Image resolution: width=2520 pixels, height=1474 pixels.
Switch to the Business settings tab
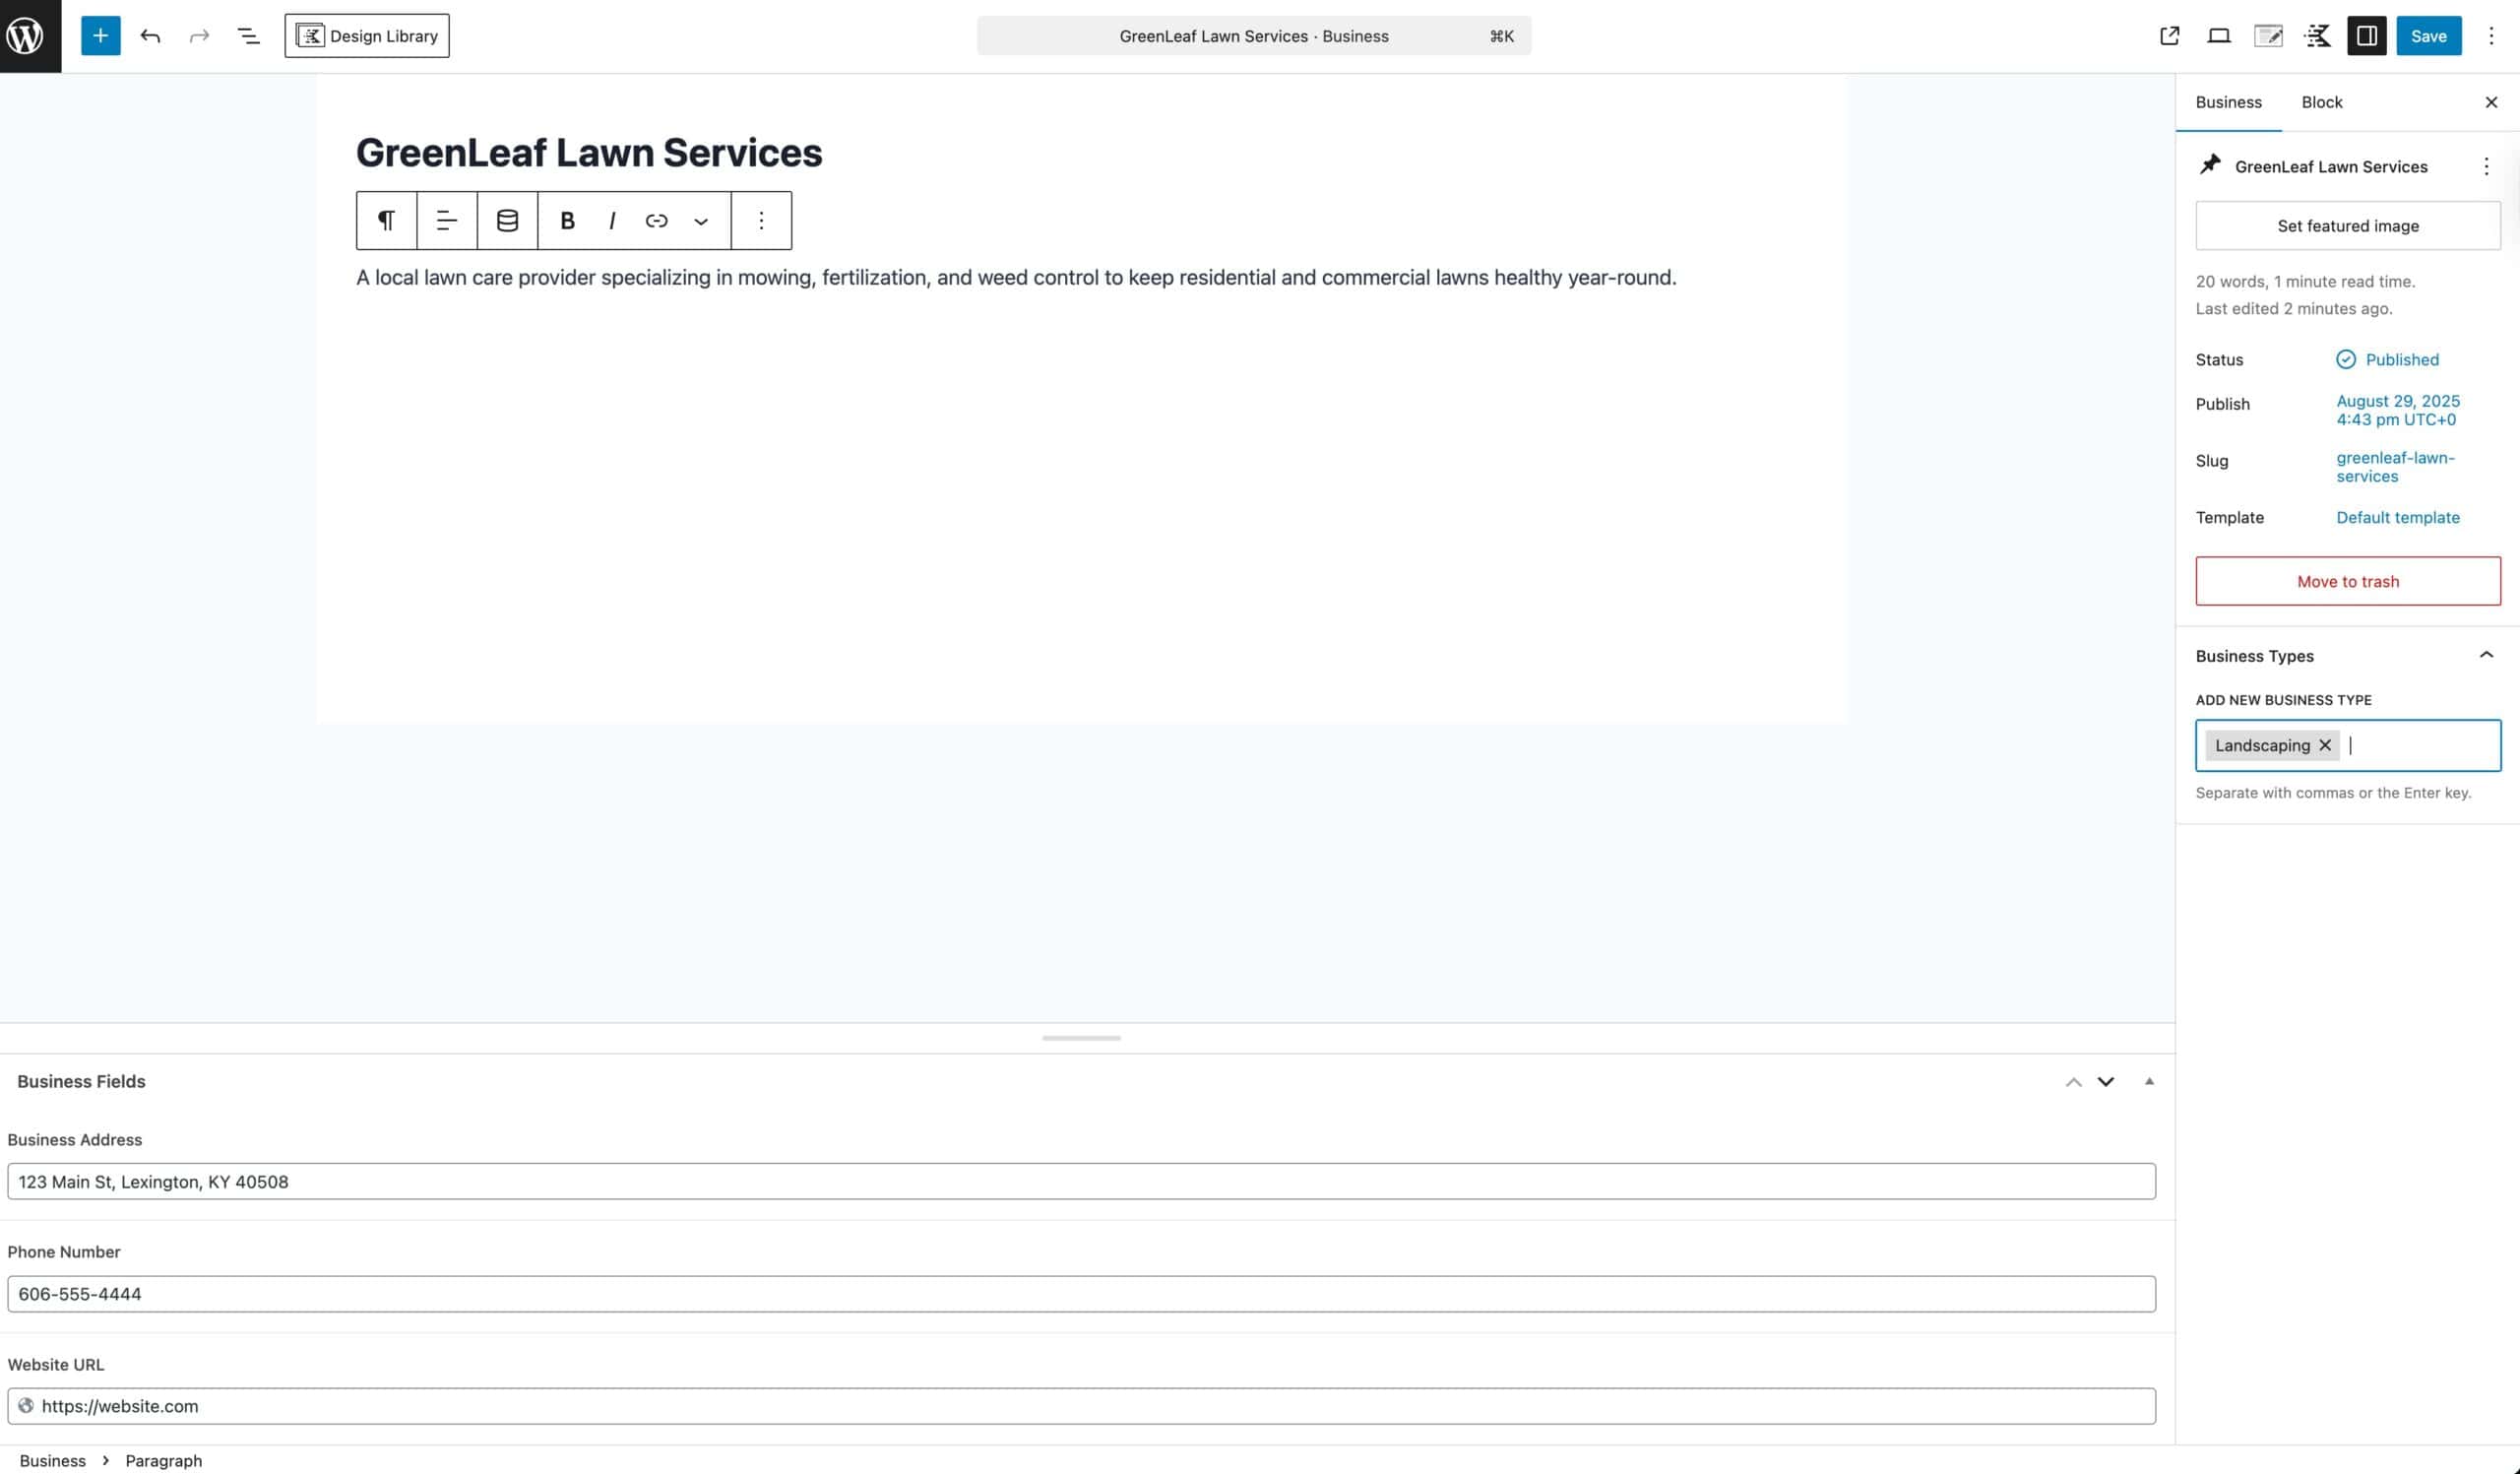[2228, 102]
